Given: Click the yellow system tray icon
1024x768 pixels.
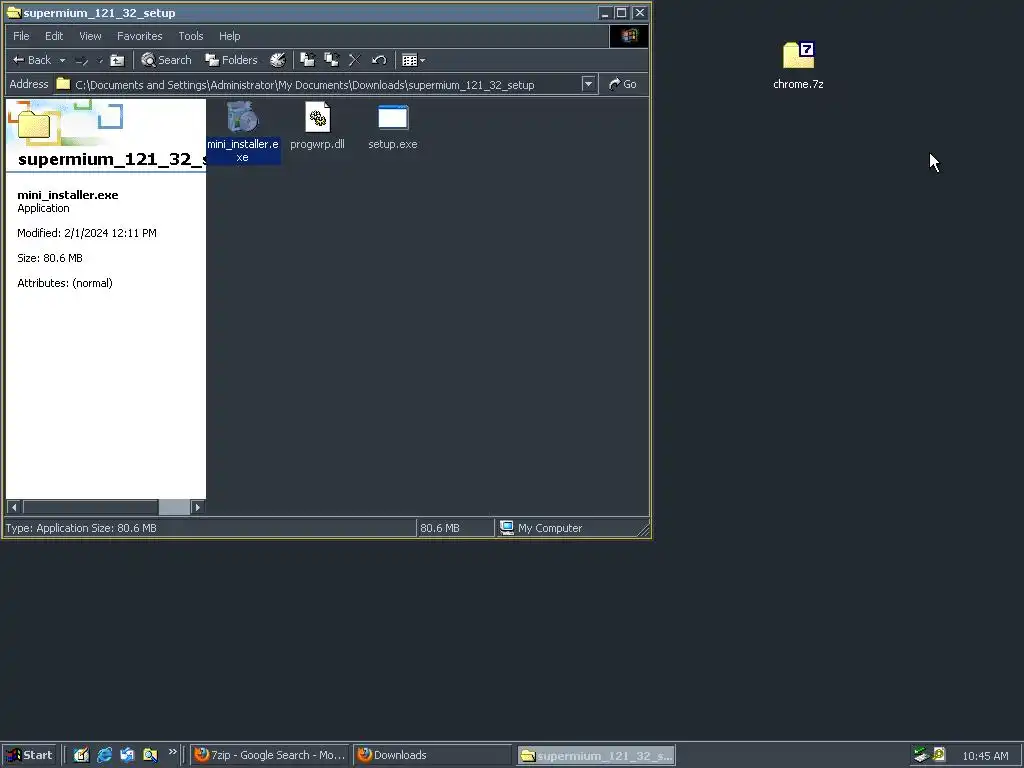Looking at the screenshot, I should click(x=939, y=754).
